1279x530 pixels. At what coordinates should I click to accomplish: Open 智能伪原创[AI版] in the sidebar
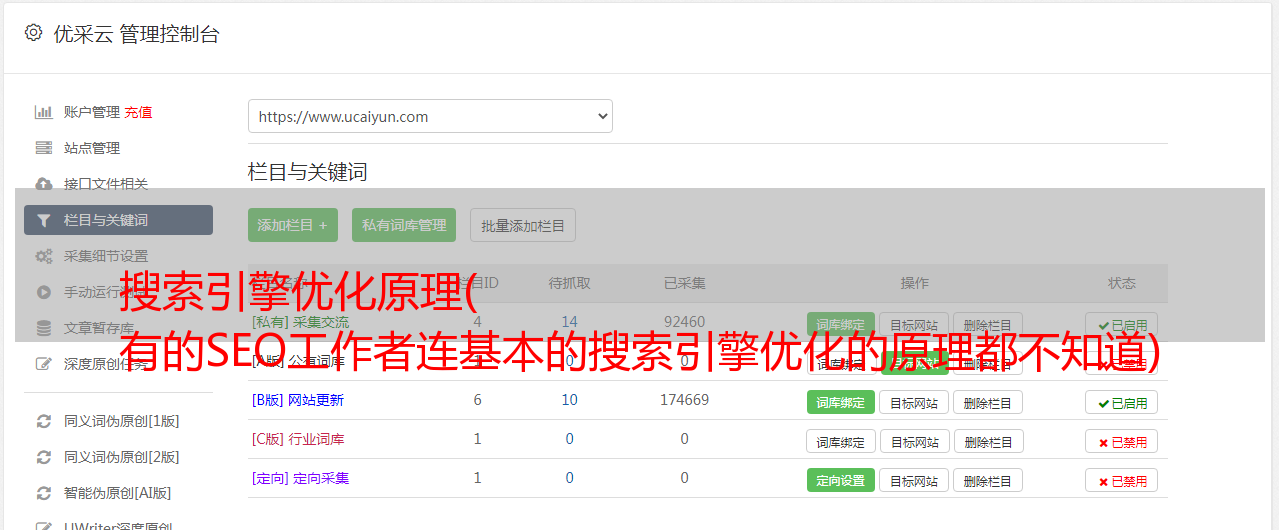118,493
